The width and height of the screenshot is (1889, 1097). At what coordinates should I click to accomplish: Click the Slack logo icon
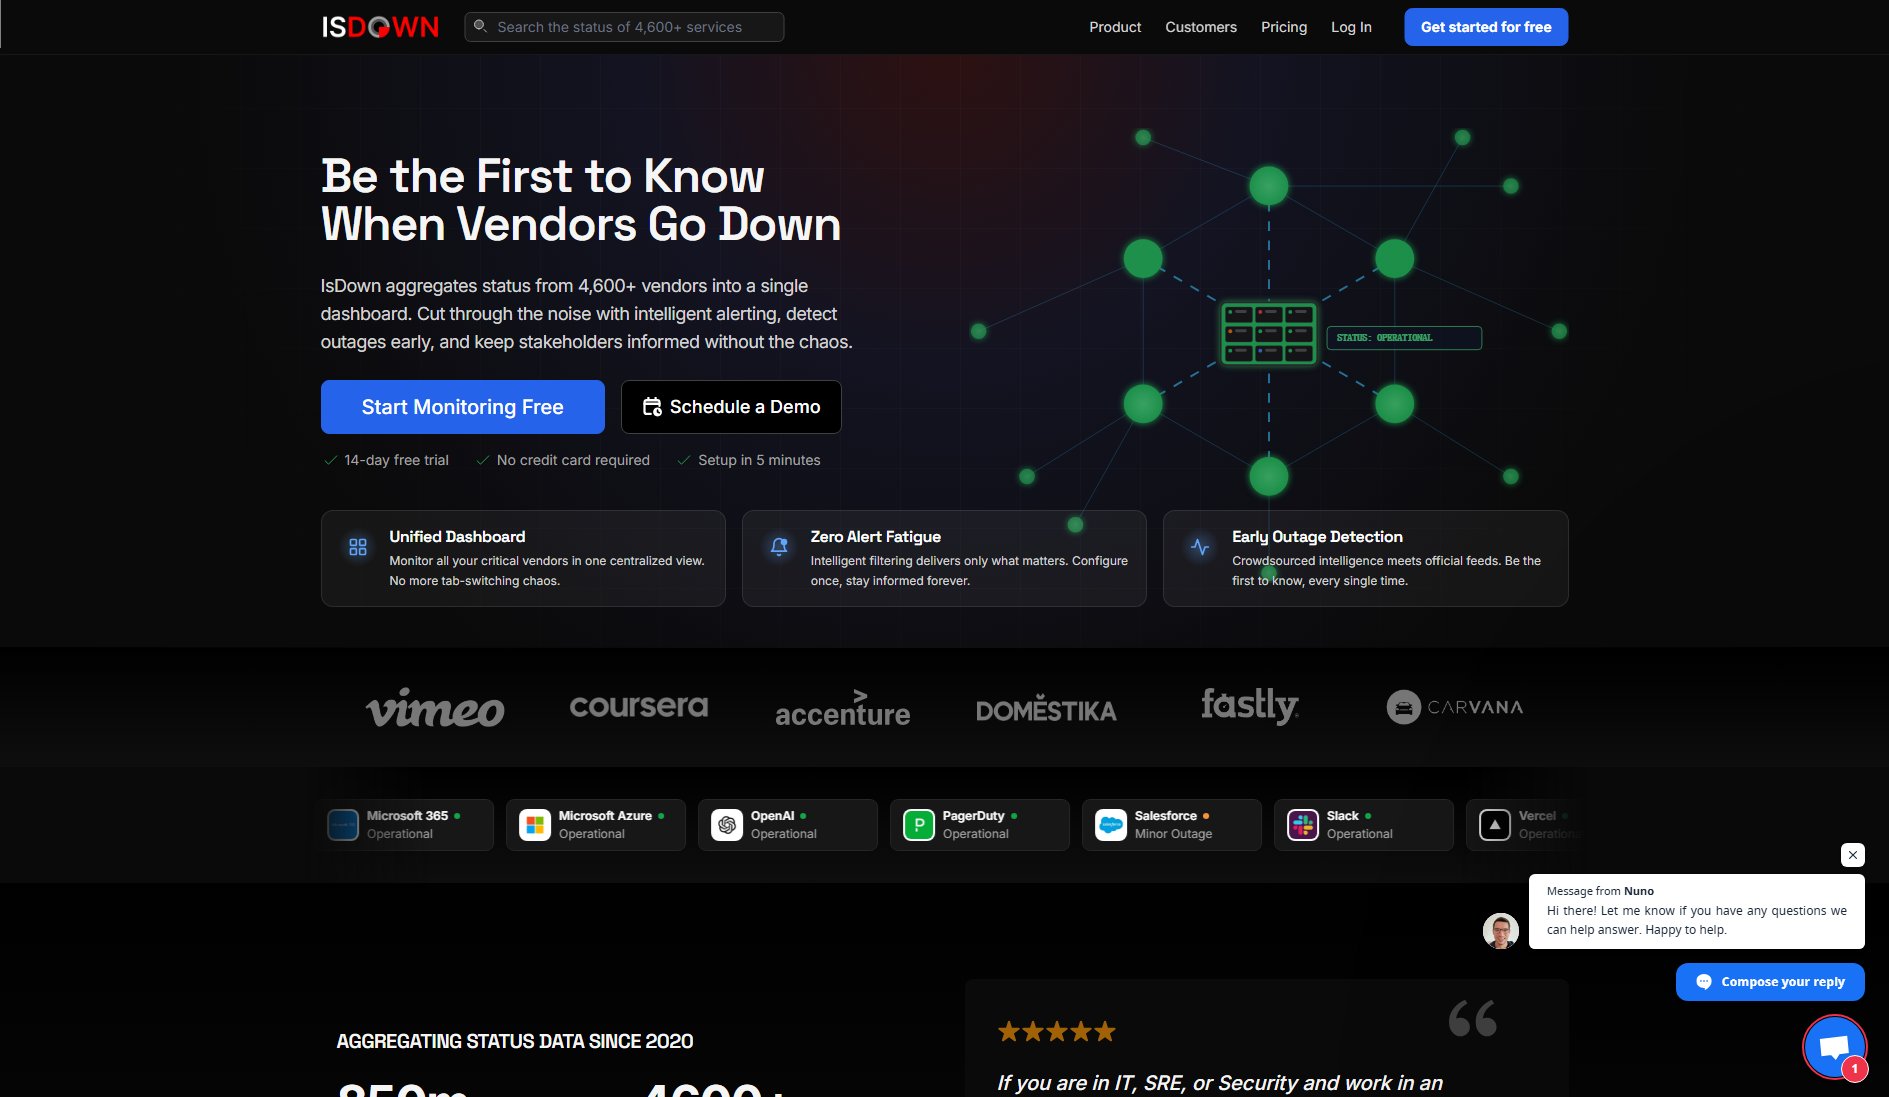pyautogui.click(x=1303, y=824)
